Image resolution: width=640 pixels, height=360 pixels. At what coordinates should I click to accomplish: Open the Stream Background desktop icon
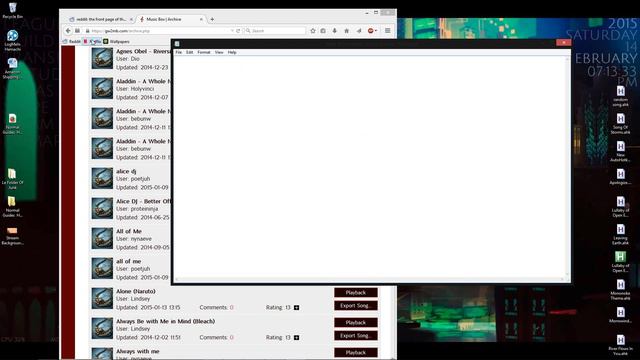[12, 236]
